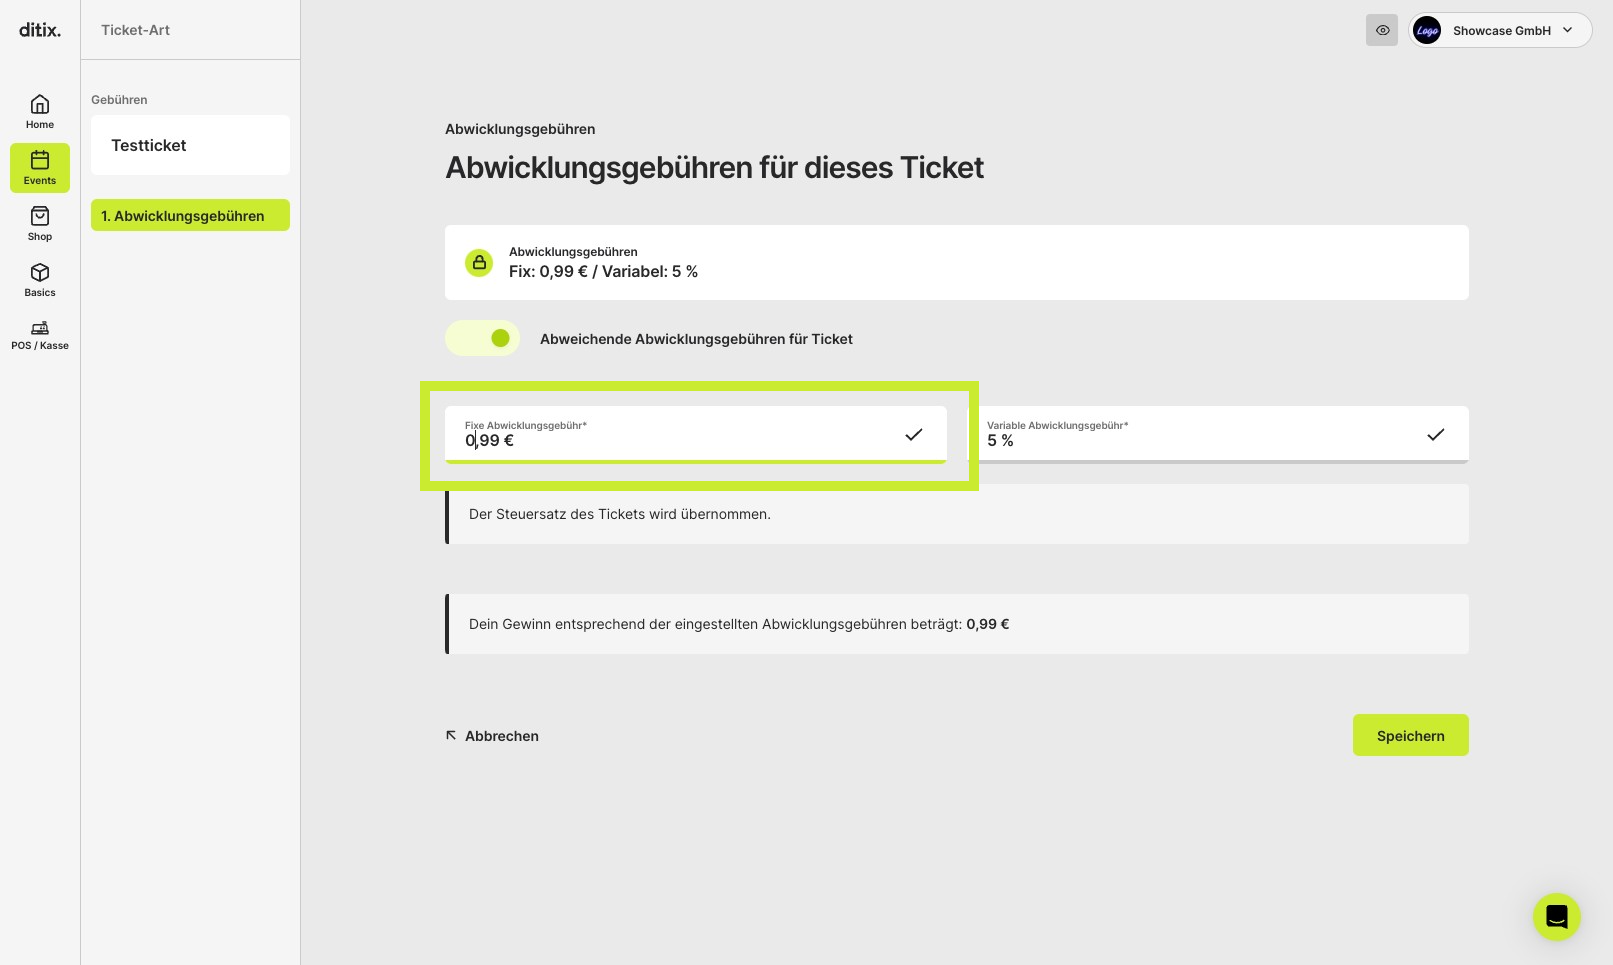Open the Home section in sidebar
This screenshot has height=965, width=1613.
pyautogui.click(x=40, y=111)
